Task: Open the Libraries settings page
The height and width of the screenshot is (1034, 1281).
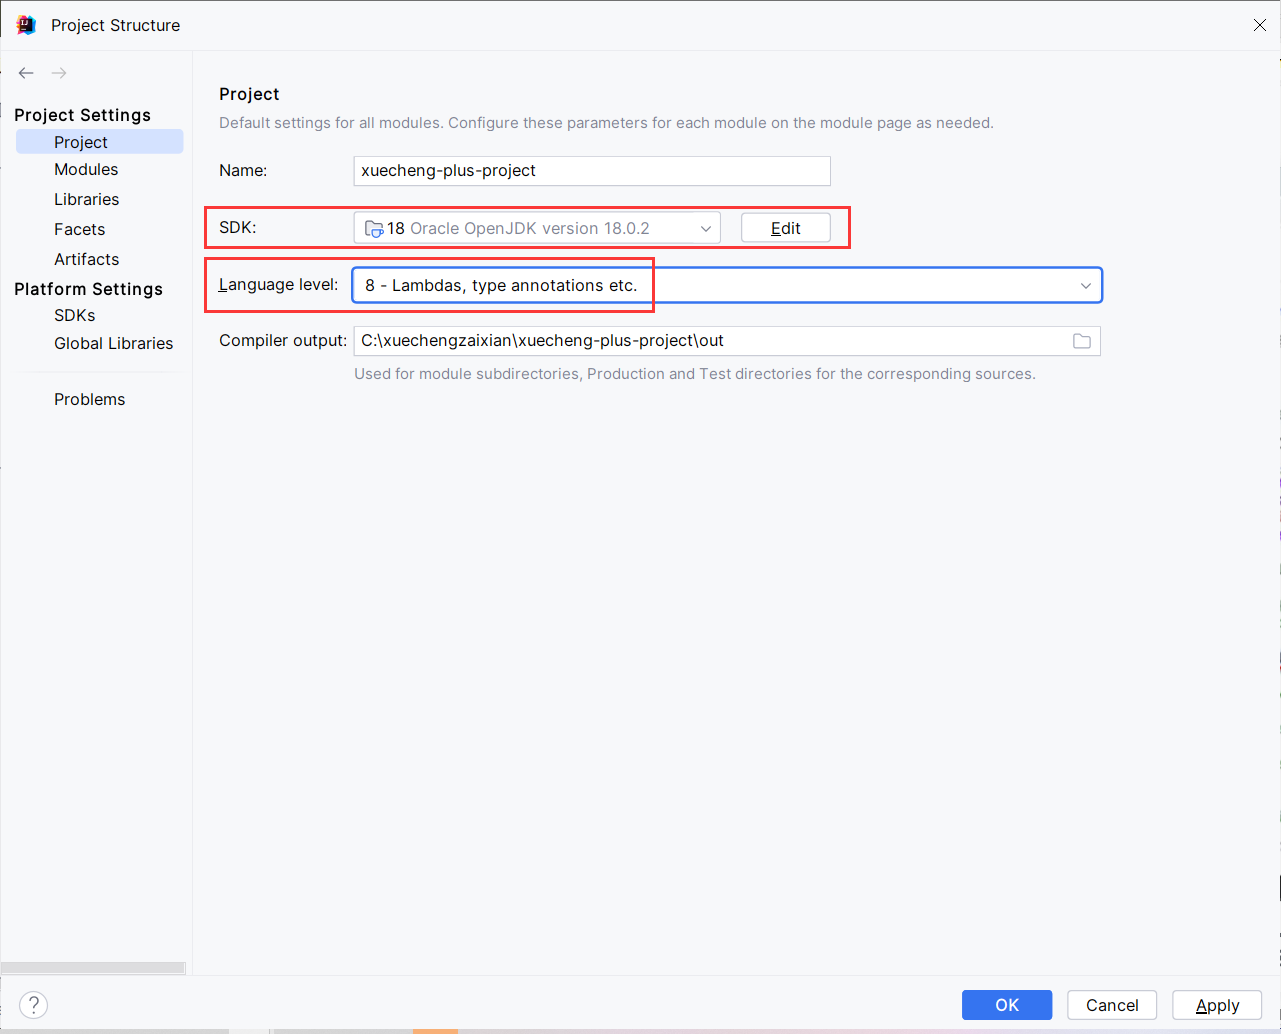Action: (87, 200)
